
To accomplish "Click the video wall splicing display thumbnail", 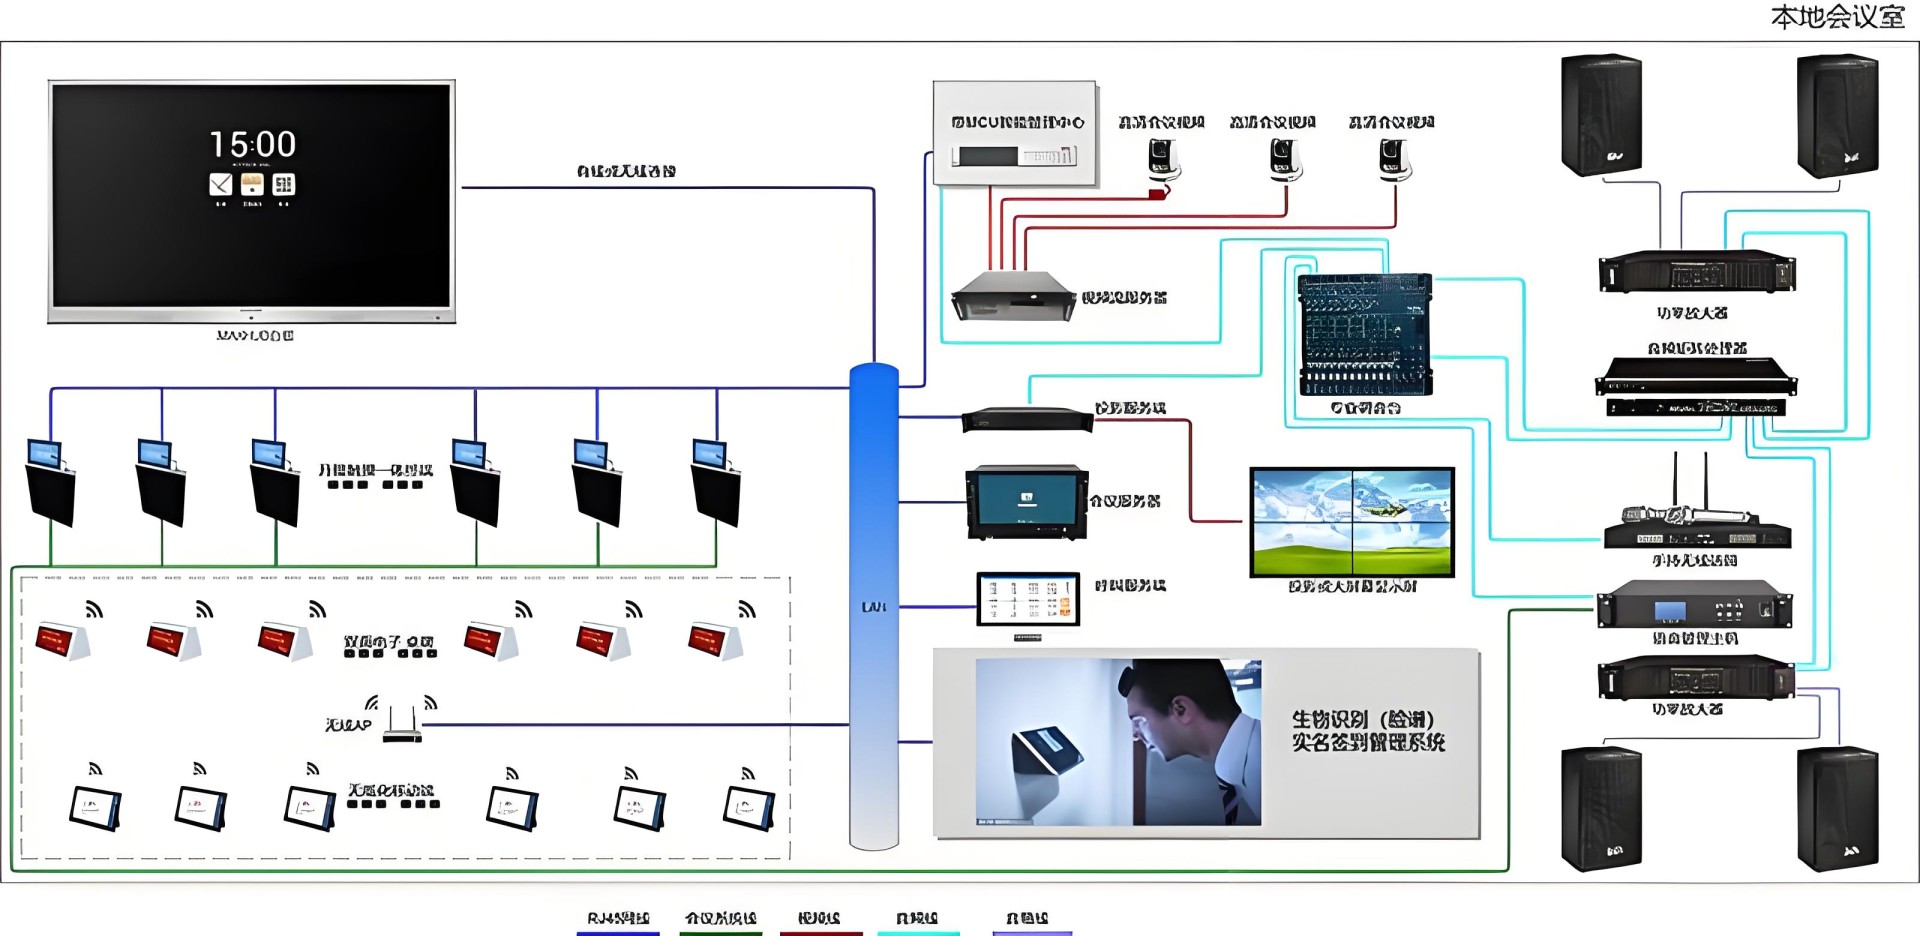I will pyautogui.click(x=1352, y=521).
